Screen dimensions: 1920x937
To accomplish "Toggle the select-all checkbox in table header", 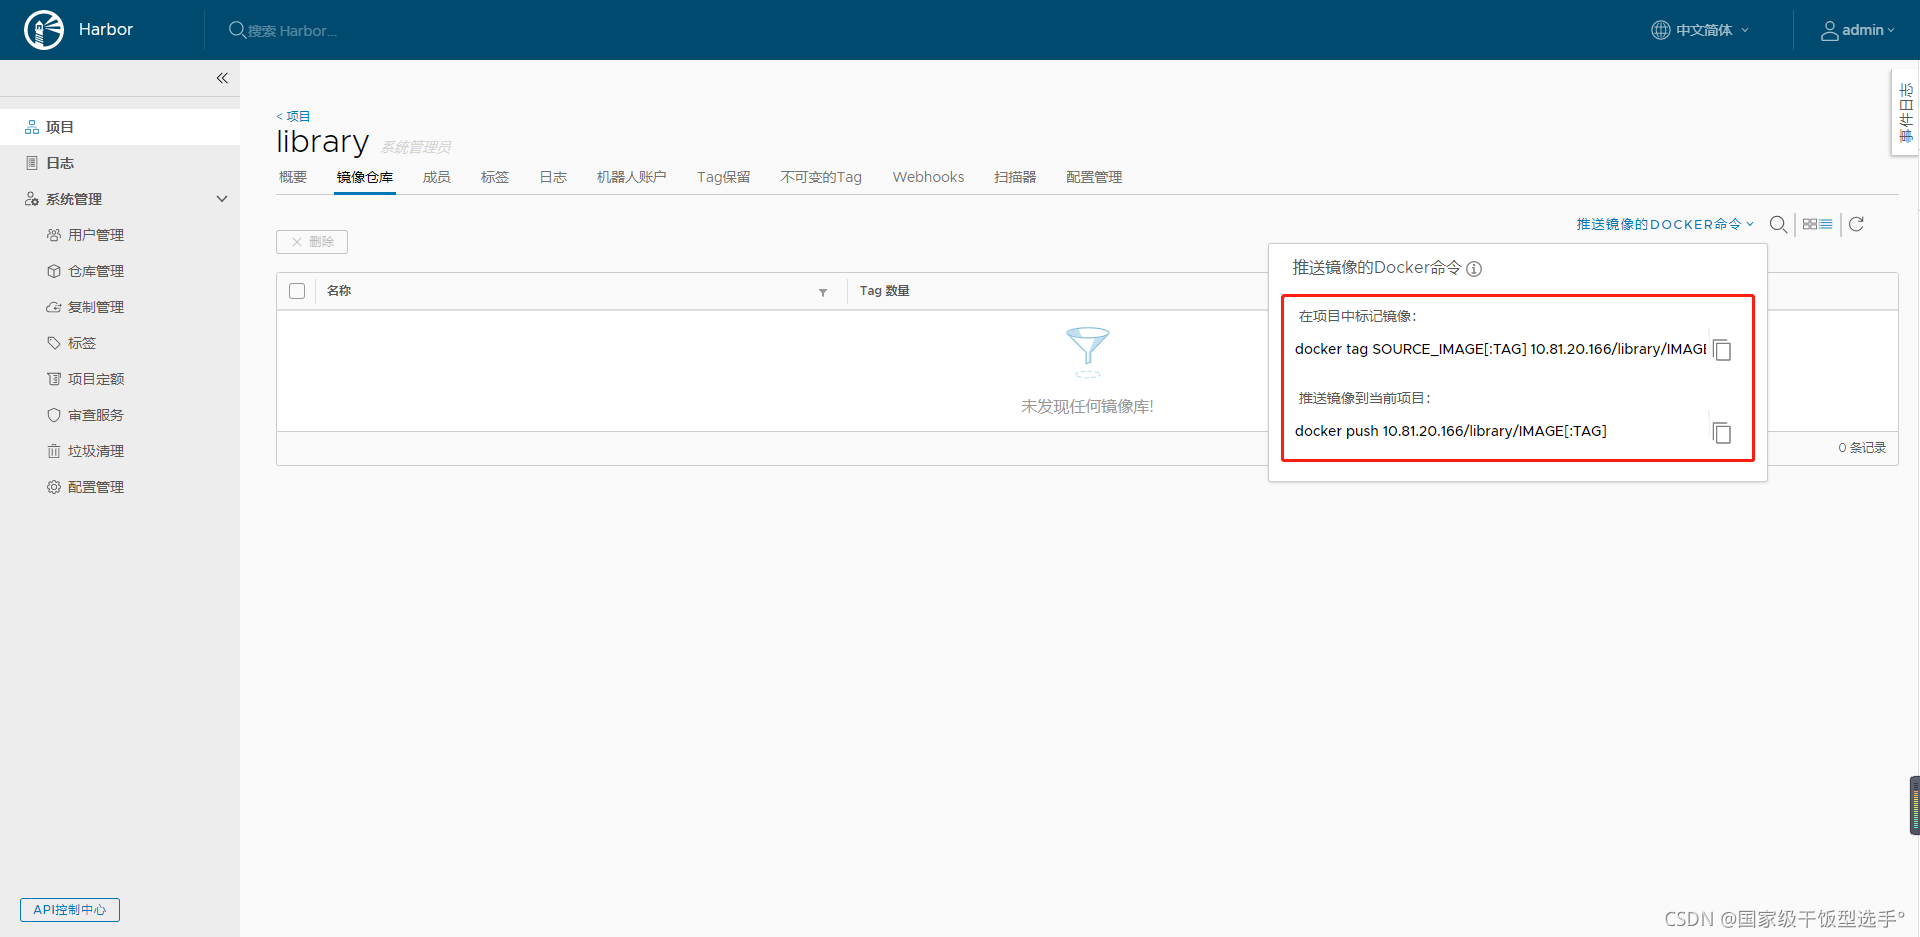I will [x=297, y=291].
